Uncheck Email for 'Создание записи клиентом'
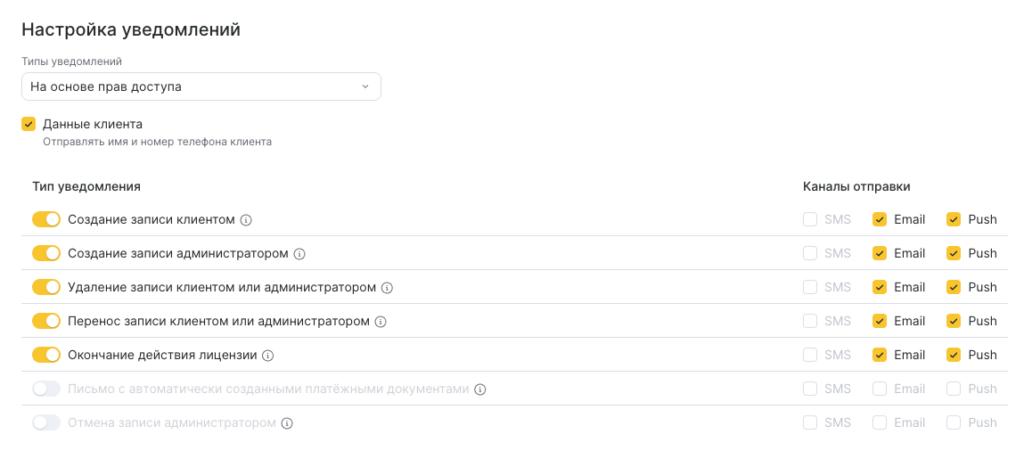Viewport: 1024px width, 459px height. coord(879,219)
